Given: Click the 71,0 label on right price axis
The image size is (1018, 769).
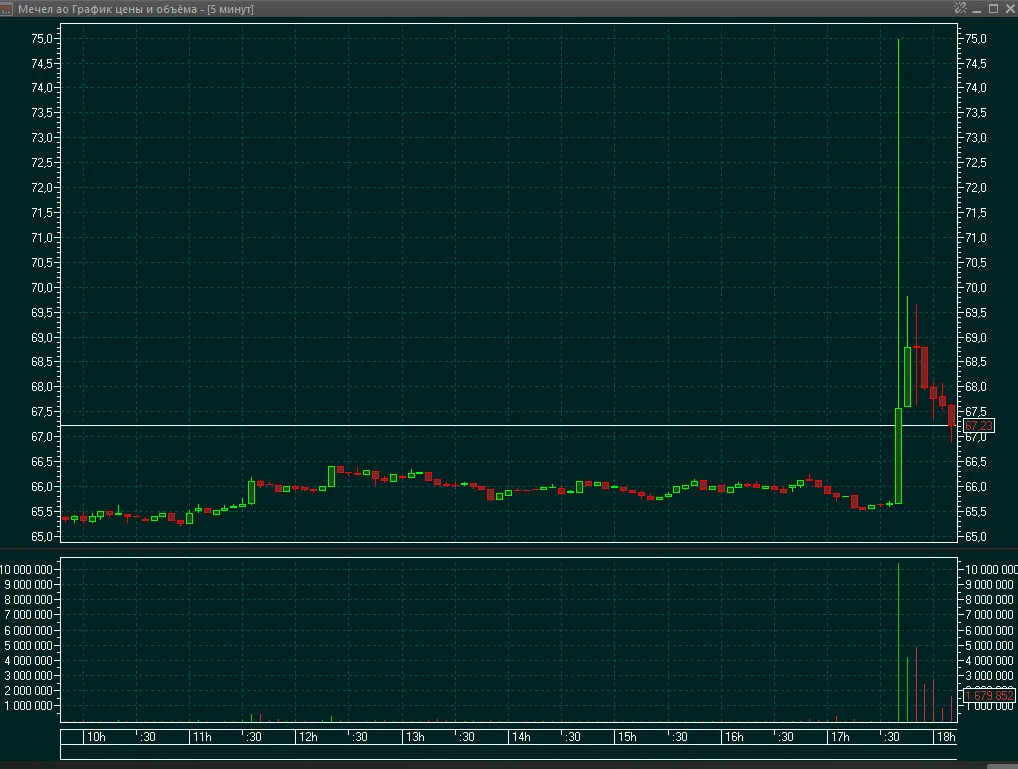Looking at the screenshot, I should [x=976, y=238].
